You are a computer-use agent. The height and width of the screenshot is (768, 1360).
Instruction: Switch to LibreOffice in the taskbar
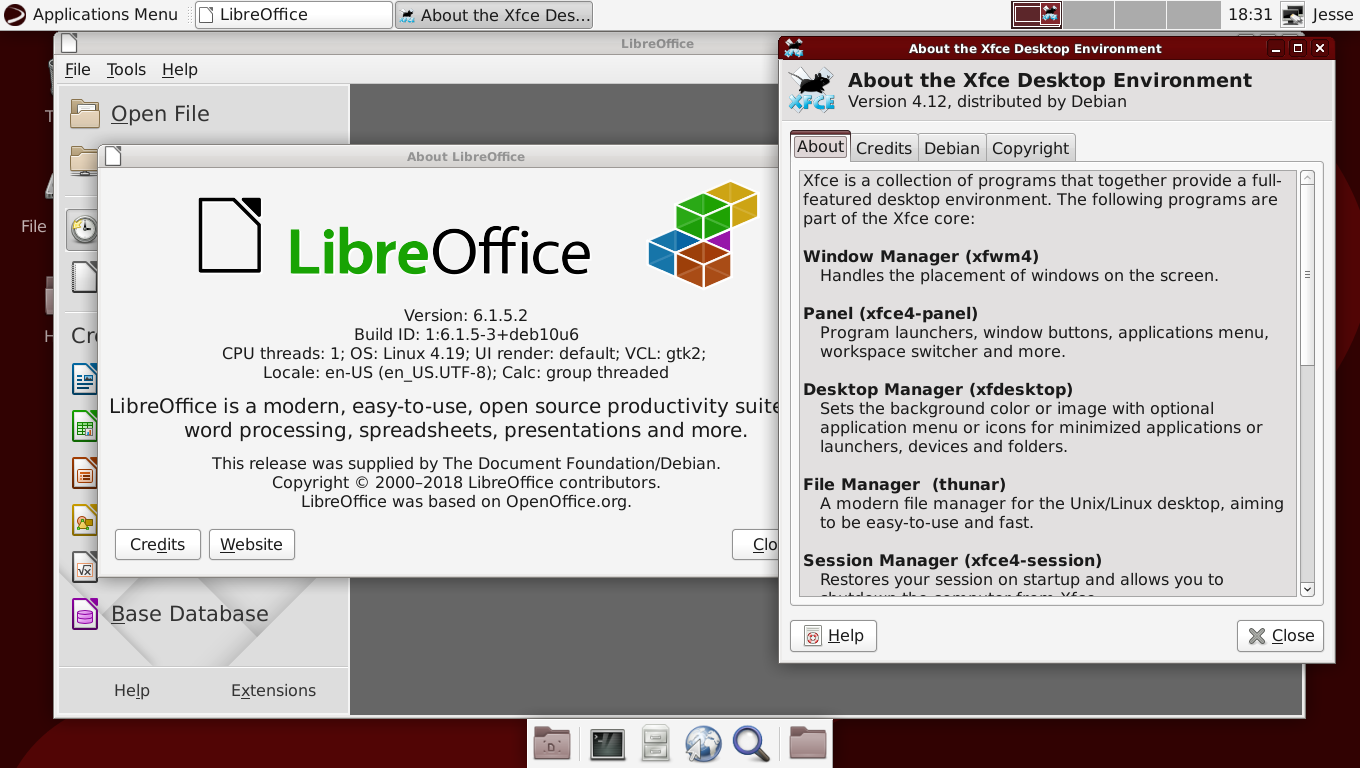pos(294,14)
